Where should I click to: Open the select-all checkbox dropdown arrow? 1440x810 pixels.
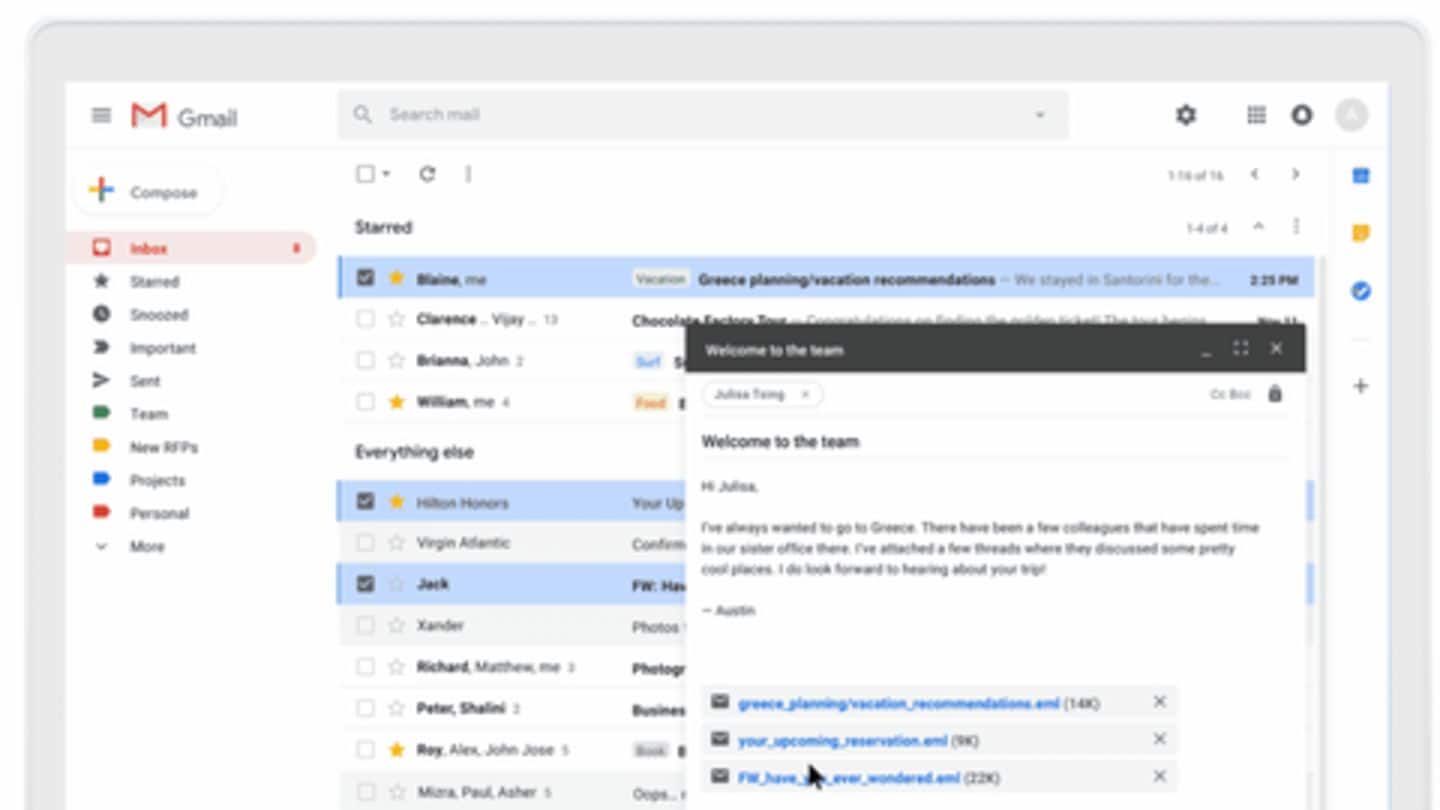tap(386, 174)
